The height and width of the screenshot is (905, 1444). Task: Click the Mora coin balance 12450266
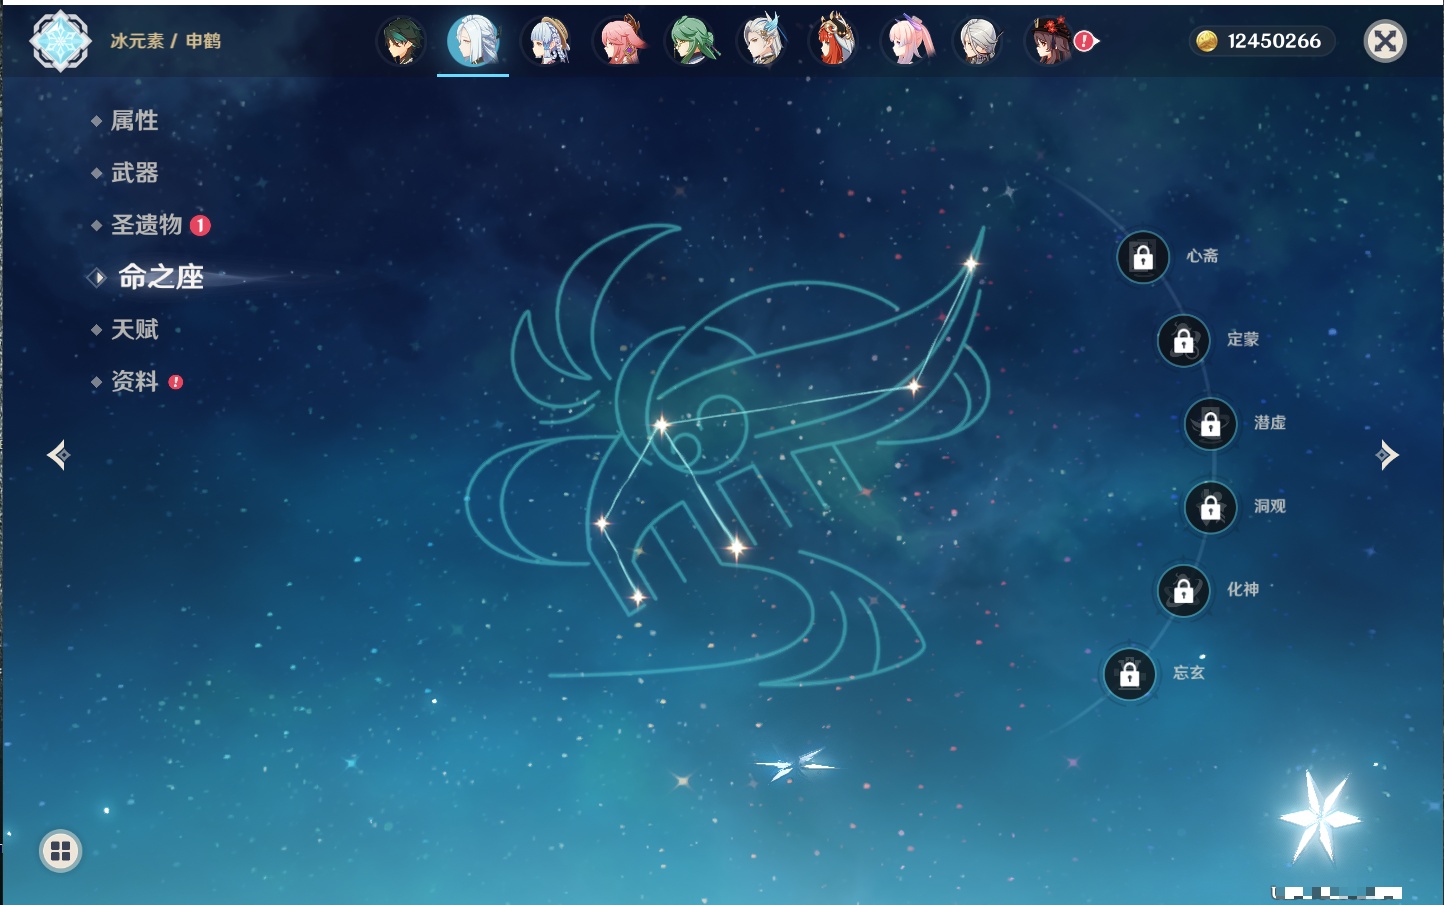click(1262, 41)
